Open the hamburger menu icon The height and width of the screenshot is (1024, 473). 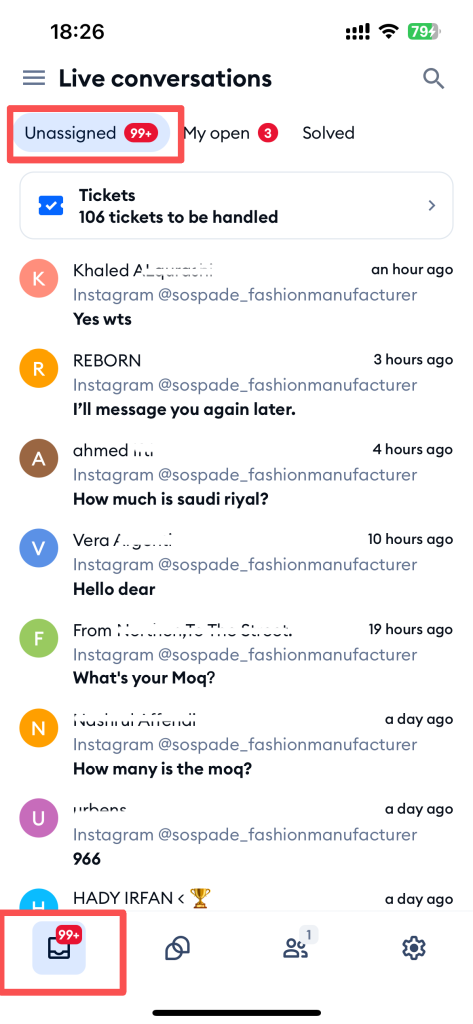coord(34,78)
